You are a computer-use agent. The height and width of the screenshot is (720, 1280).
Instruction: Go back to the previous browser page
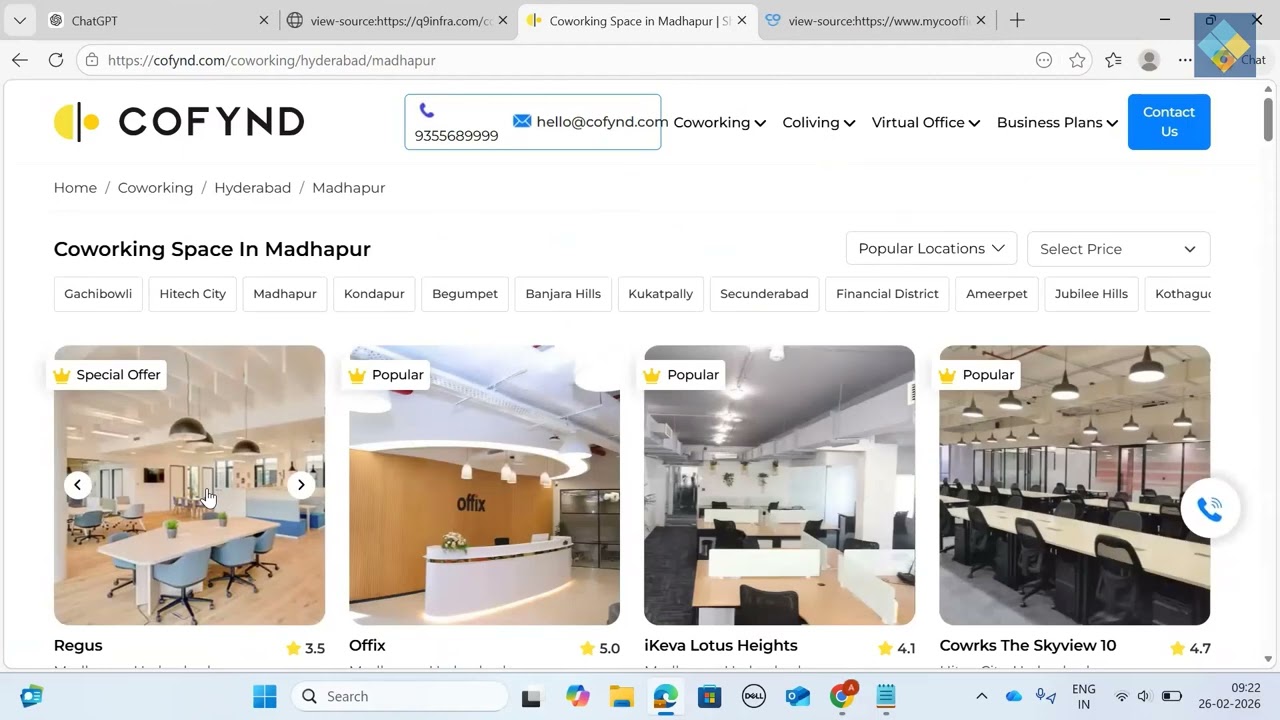[x=20, y=60]
